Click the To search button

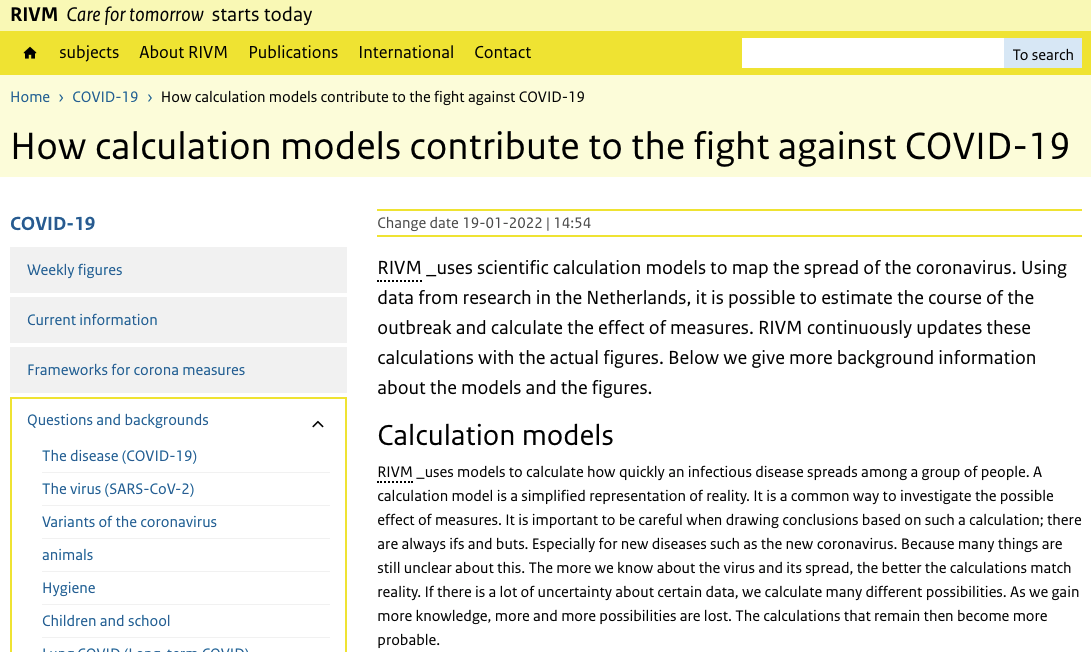click(1042, 54)
